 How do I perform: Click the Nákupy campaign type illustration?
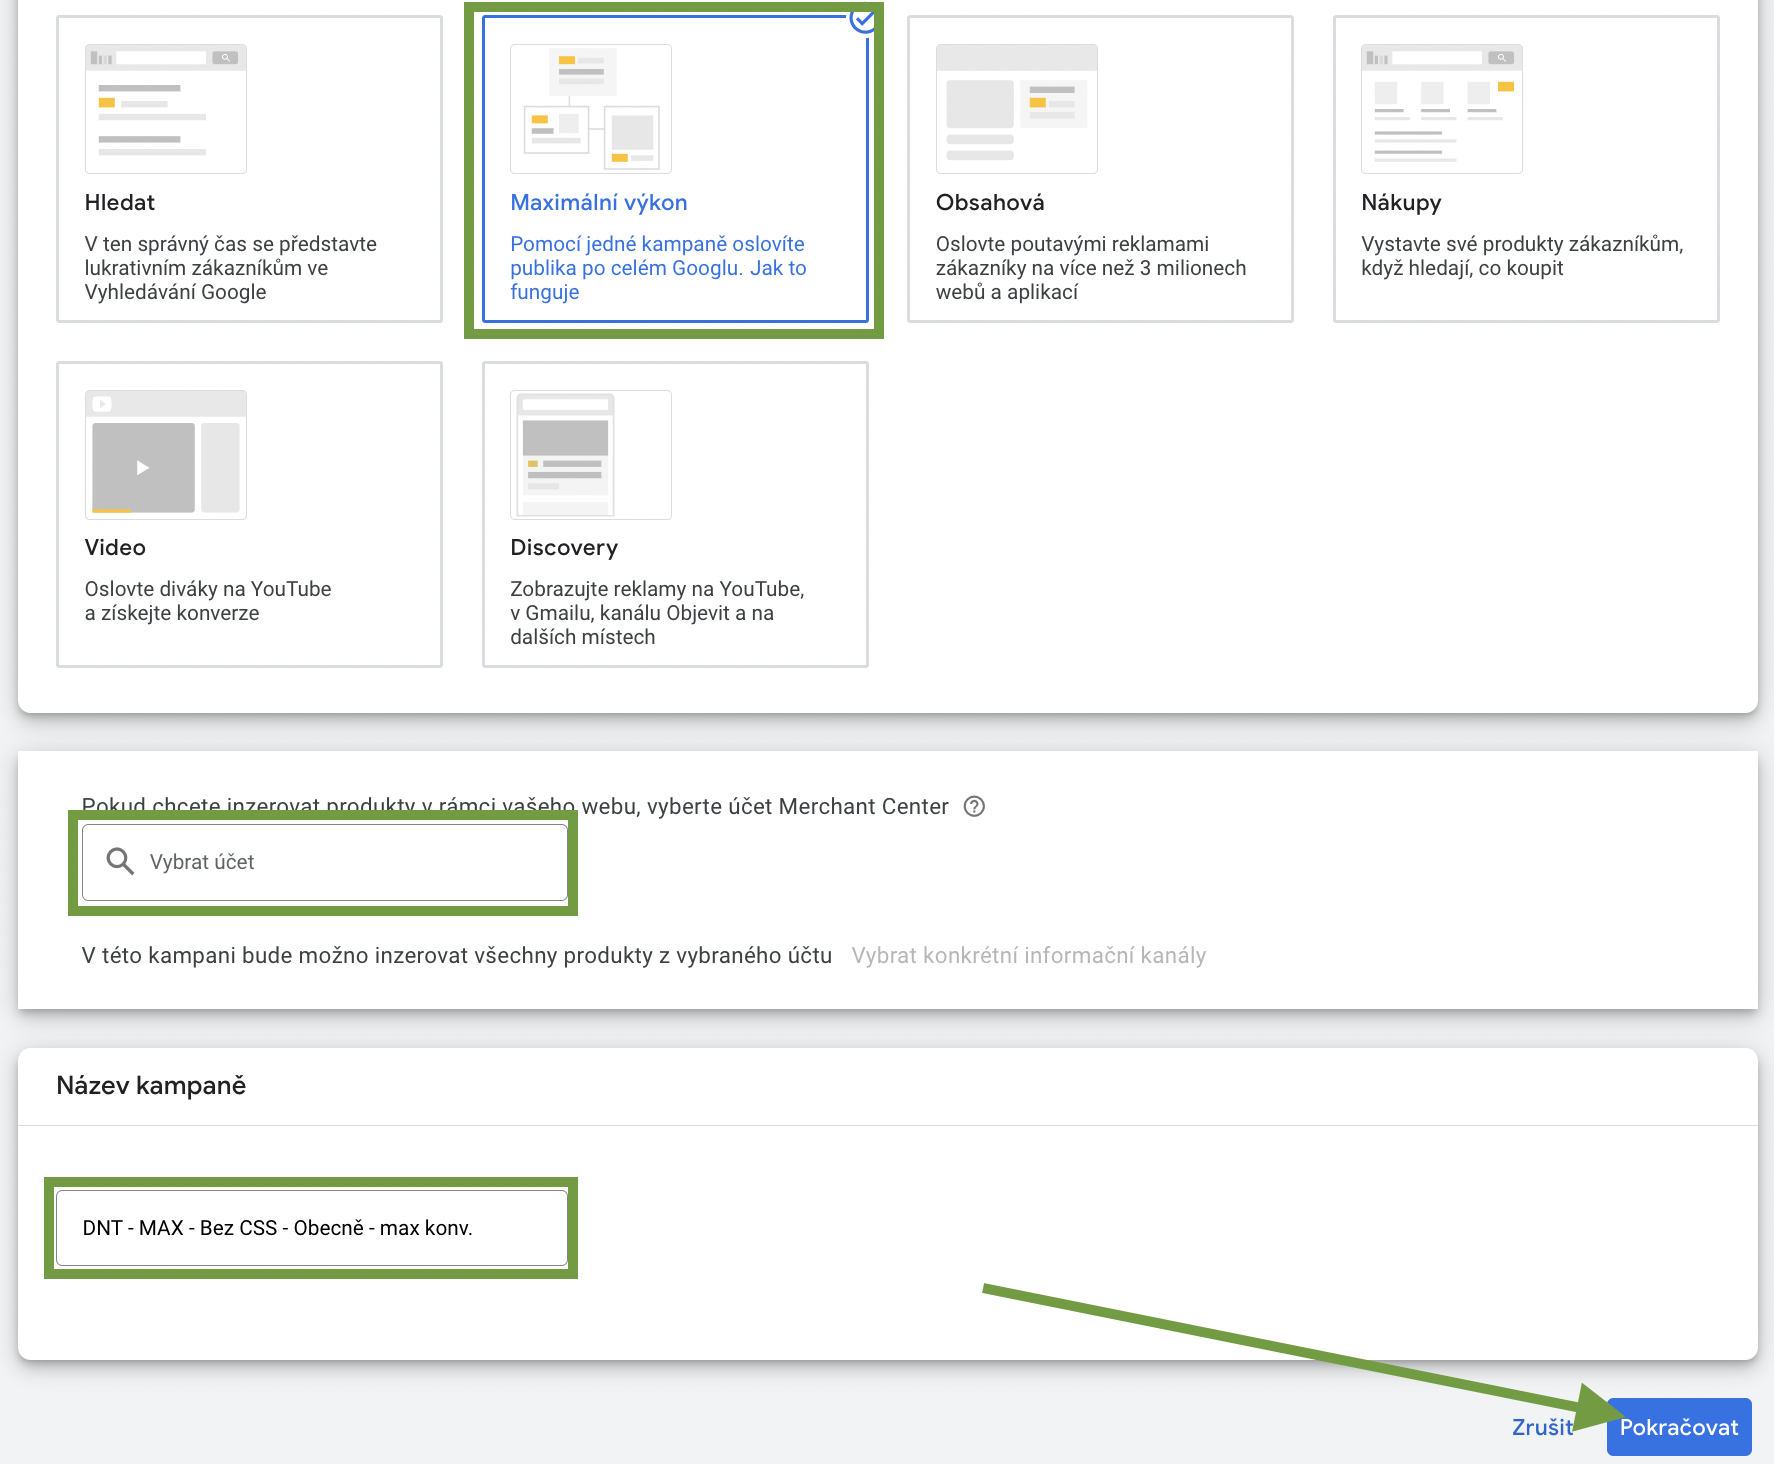tap(1441, 109)
